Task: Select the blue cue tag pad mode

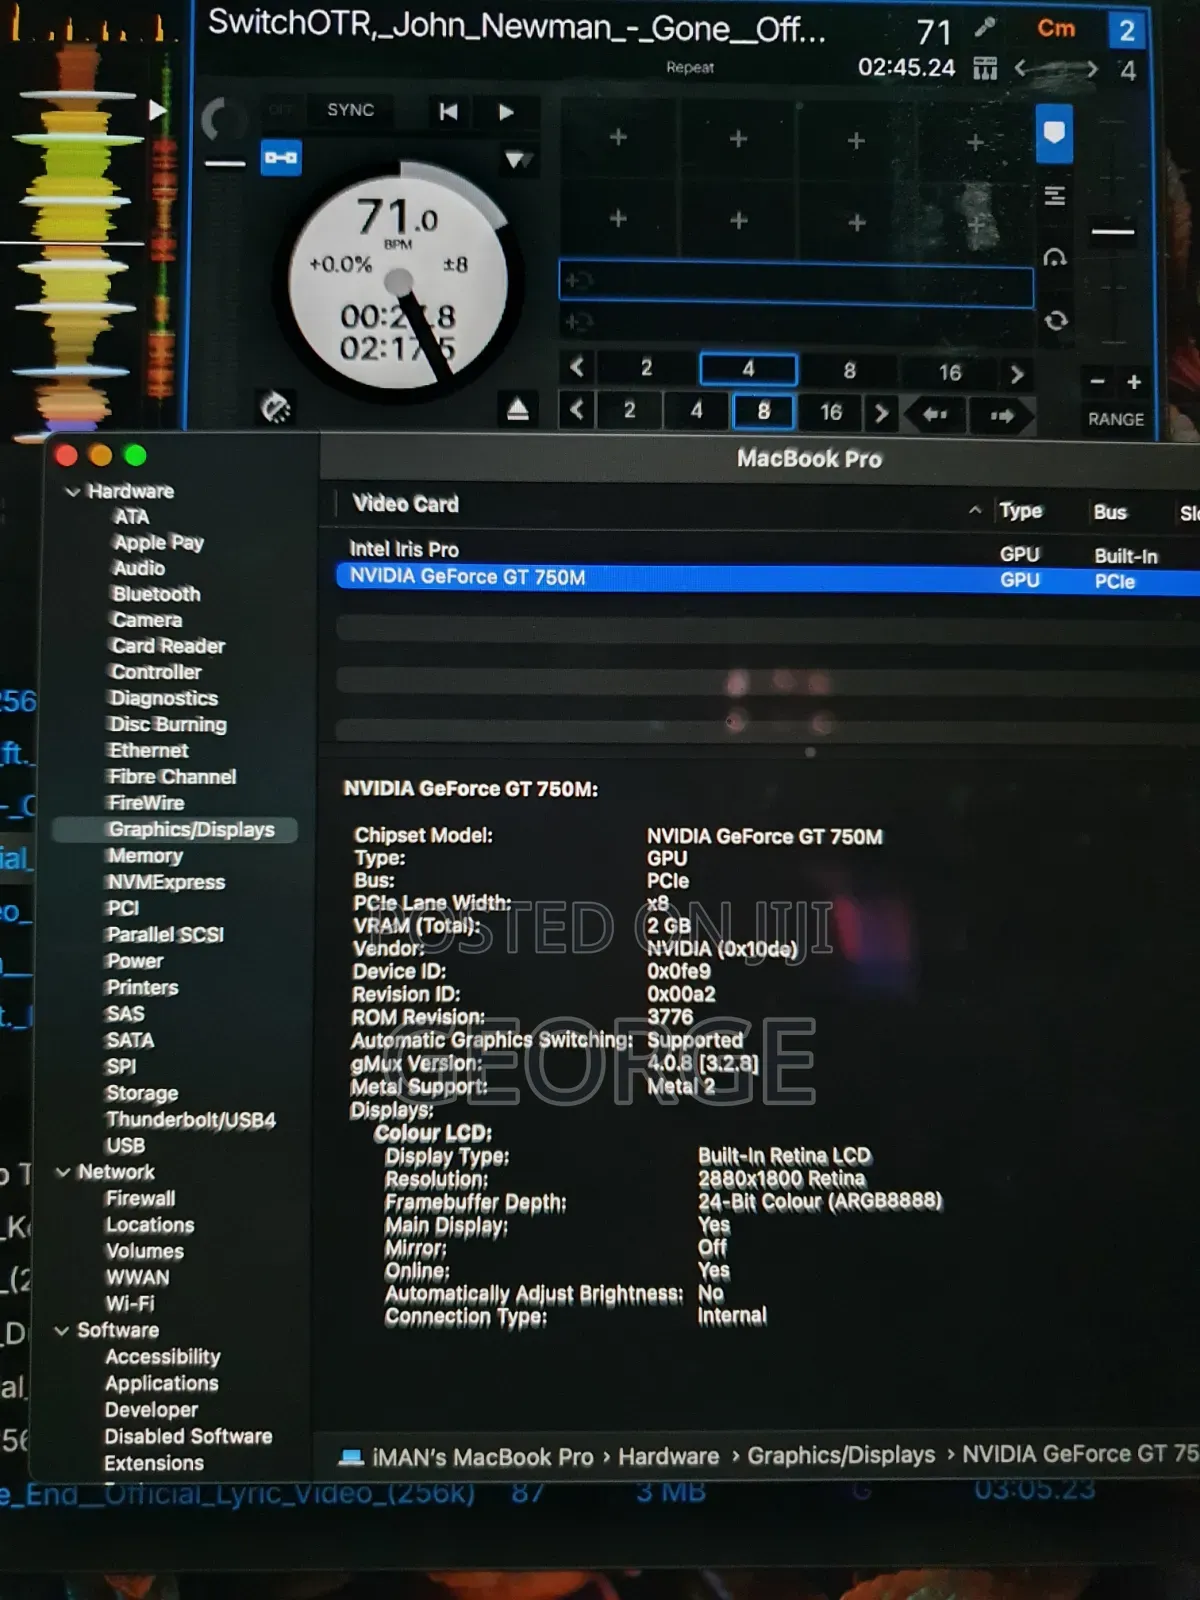Action: pos(1054,133)
